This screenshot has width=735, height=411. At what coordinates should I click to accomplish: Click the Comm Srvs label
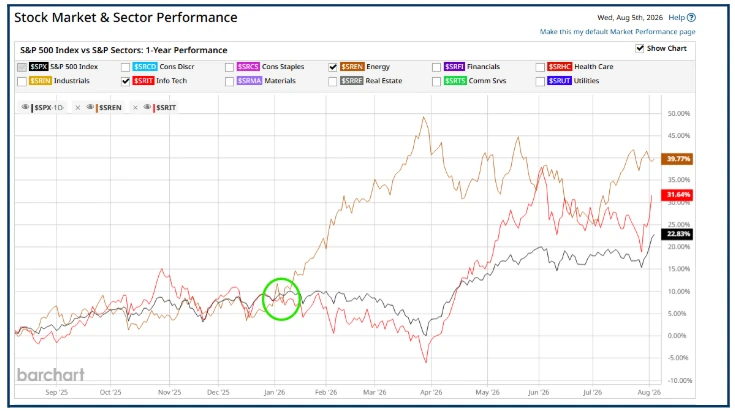tap(488, 81)
